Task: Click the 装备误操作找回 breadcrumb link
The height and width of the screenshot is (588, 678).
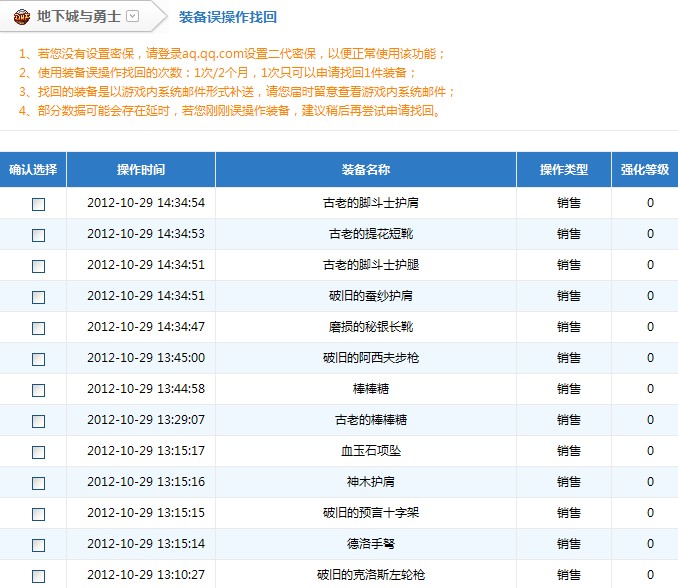Action: (227, 17)
